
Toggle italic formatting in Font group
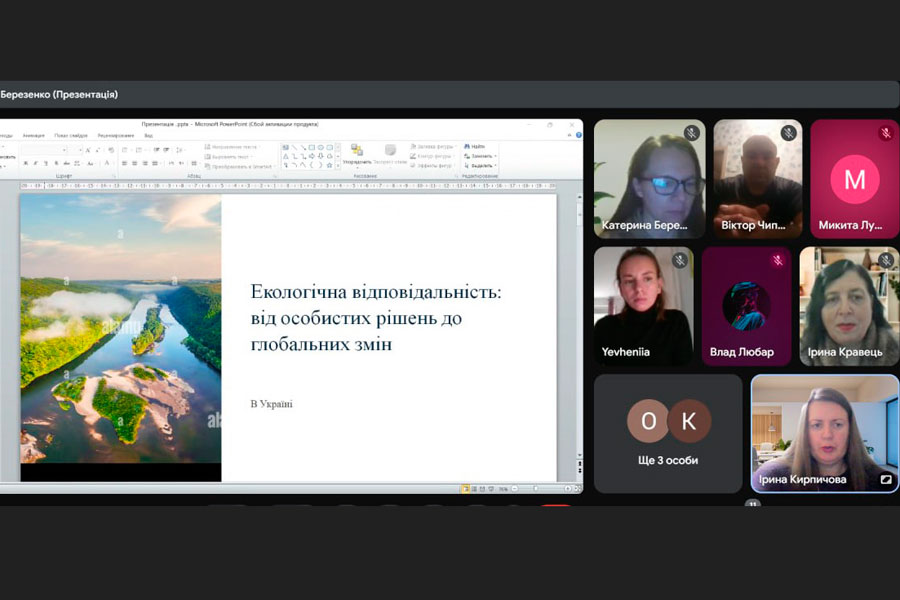click(34, 163)
